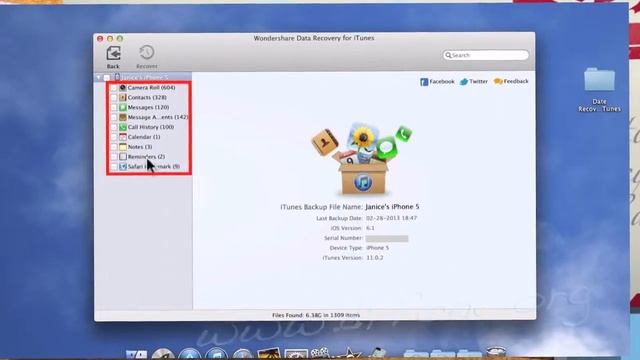Open the Twitter link

[474, 82]
